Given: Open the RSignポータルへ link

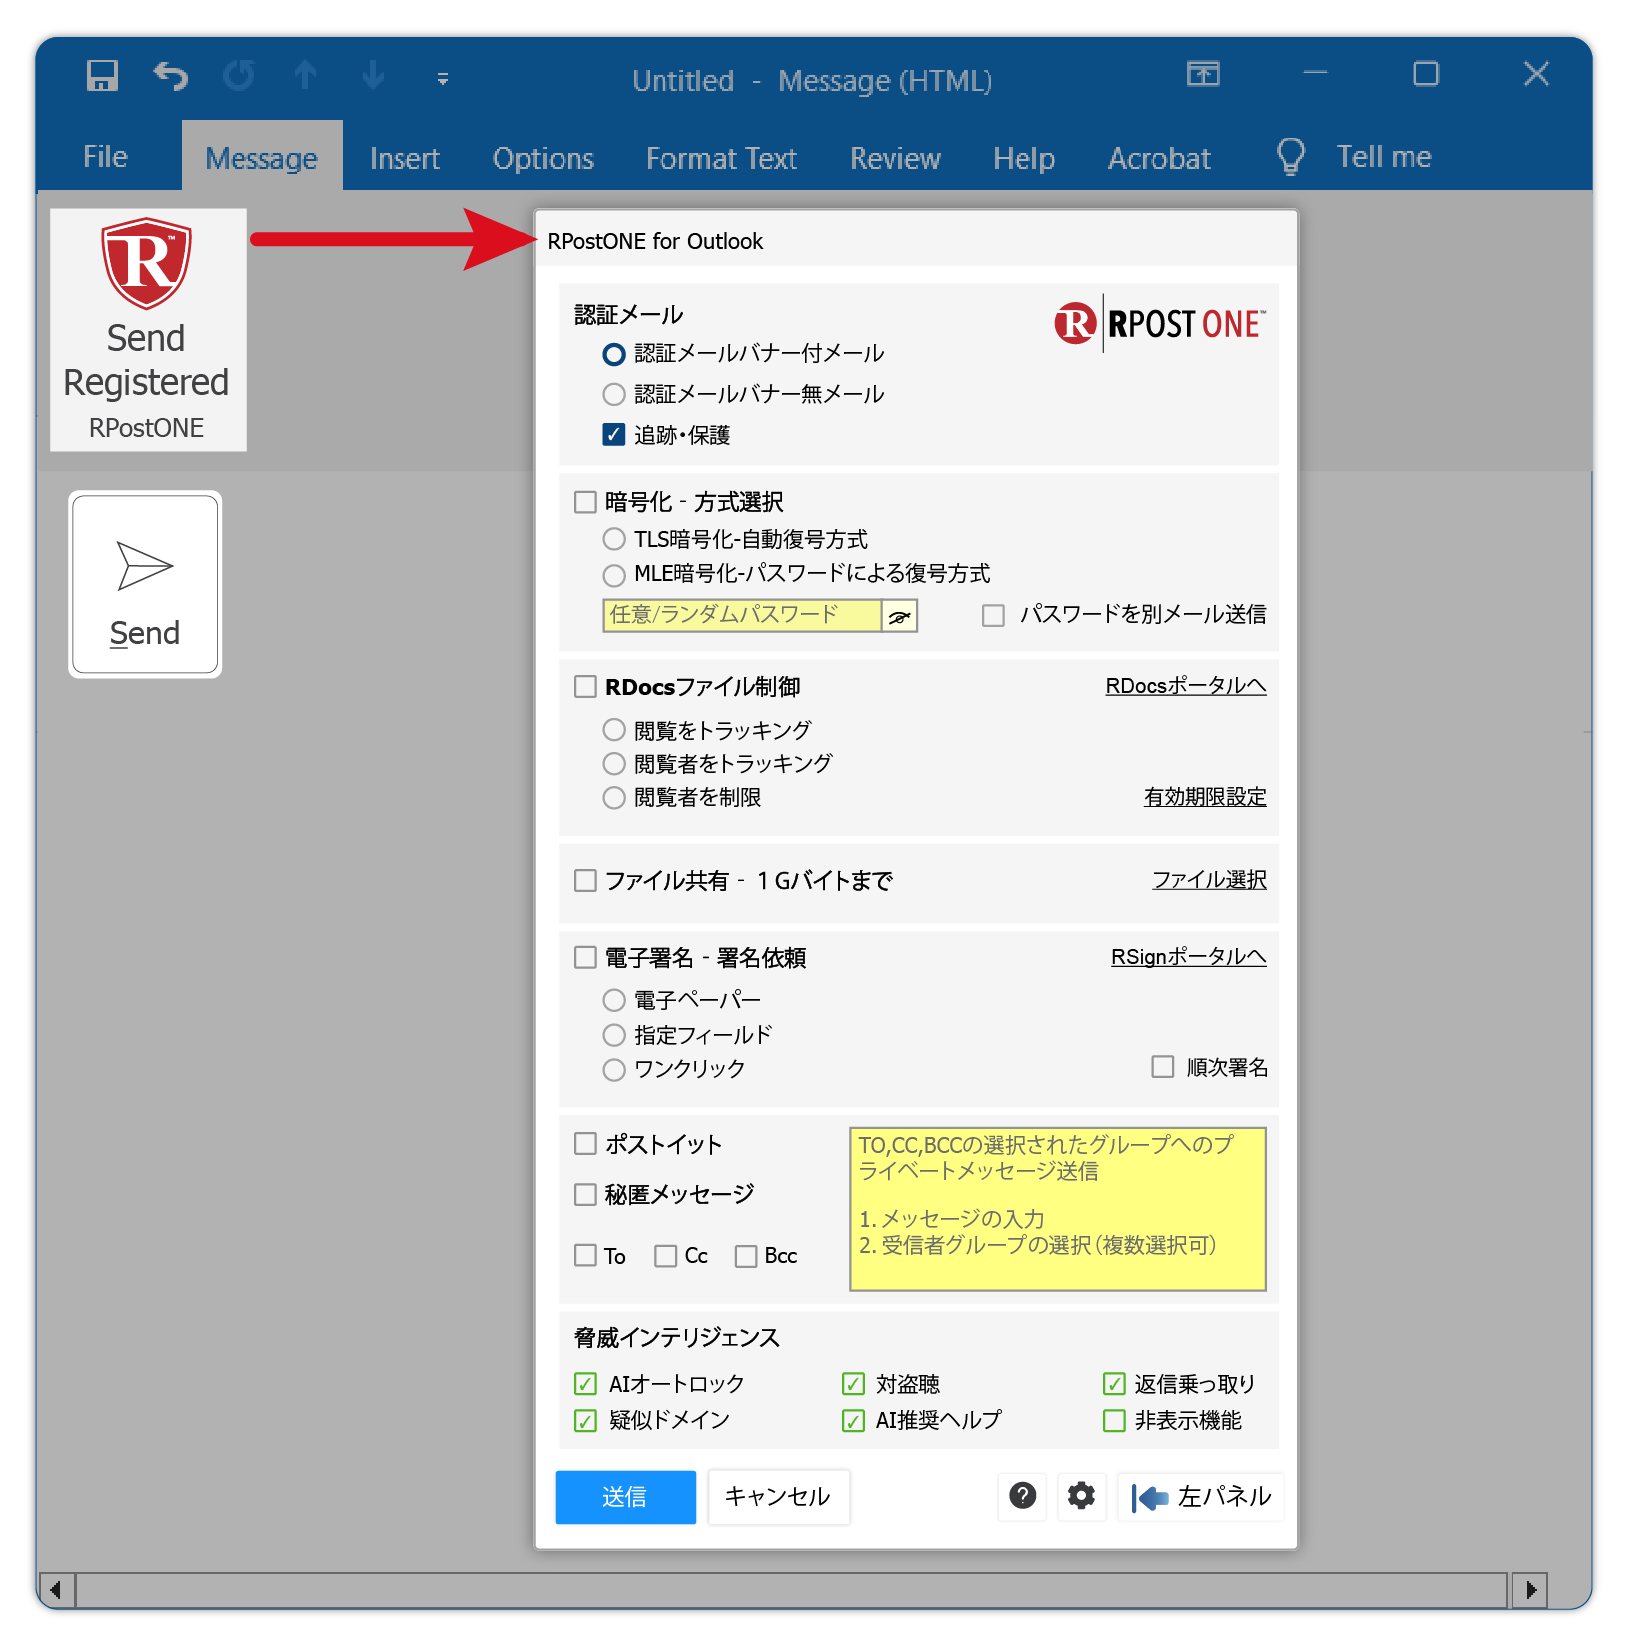Looking at the screenshot, I should pos(1188,957).
